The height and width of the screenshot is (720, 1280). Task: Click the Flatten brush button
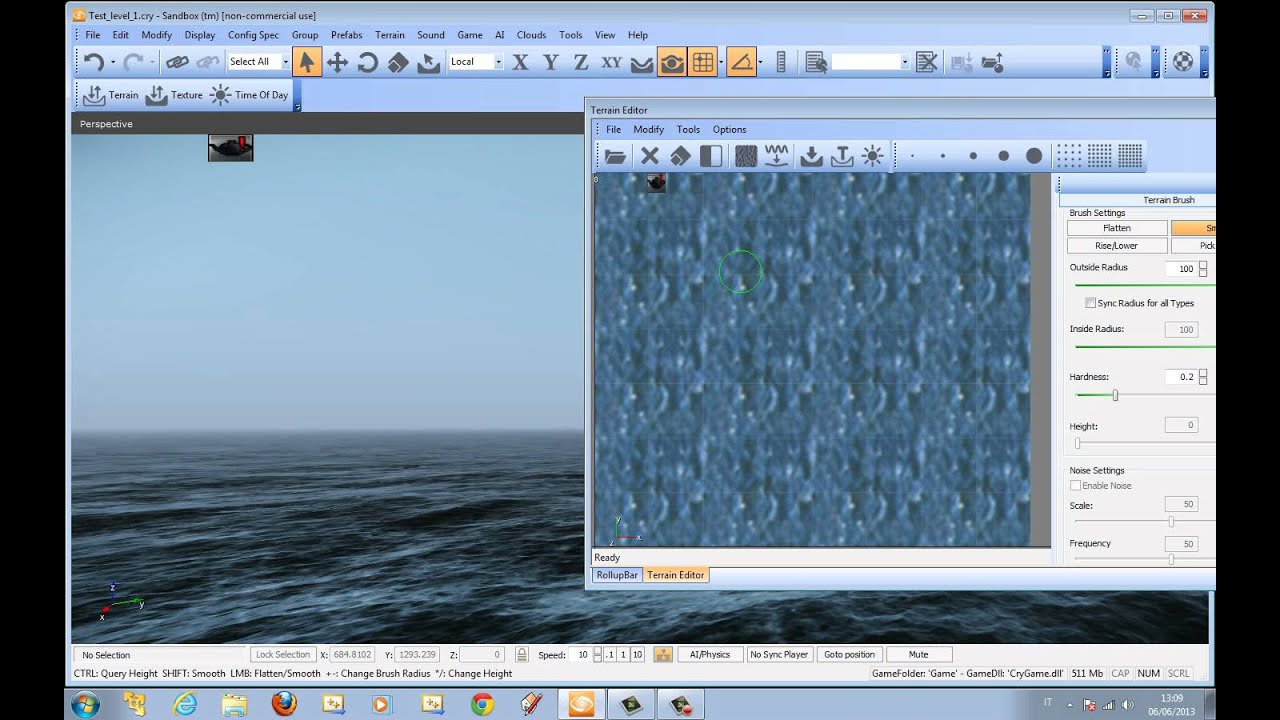coord(1117,228)
